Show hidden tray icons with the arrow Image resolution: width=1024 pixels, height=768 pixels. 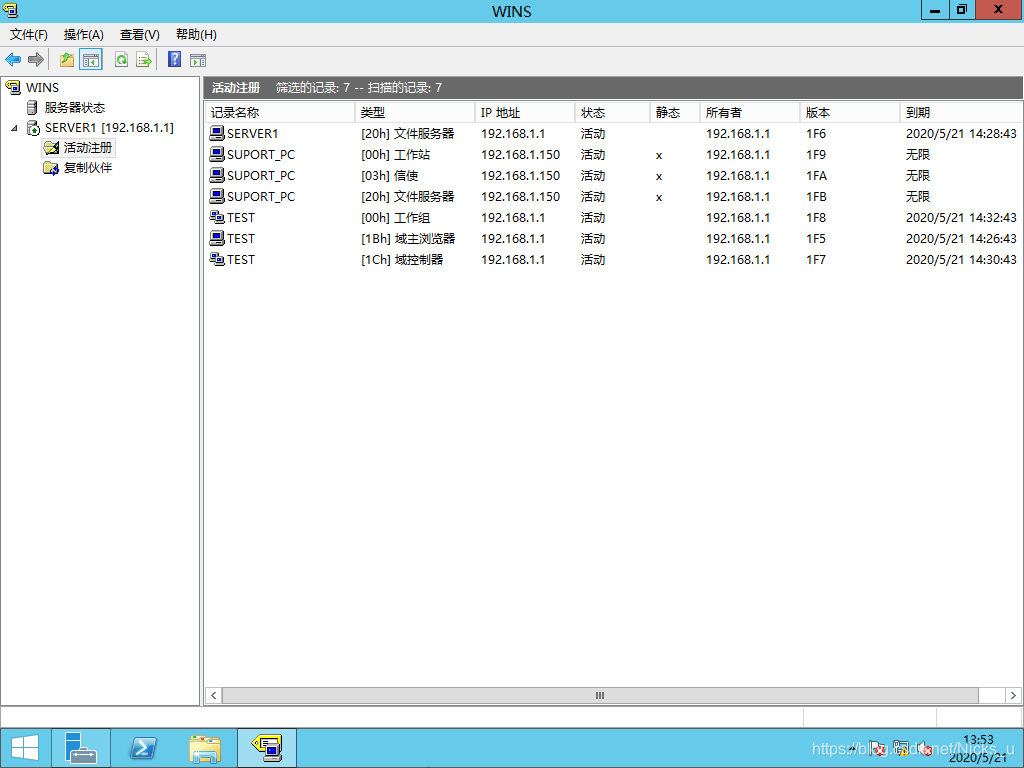point(854,748)
